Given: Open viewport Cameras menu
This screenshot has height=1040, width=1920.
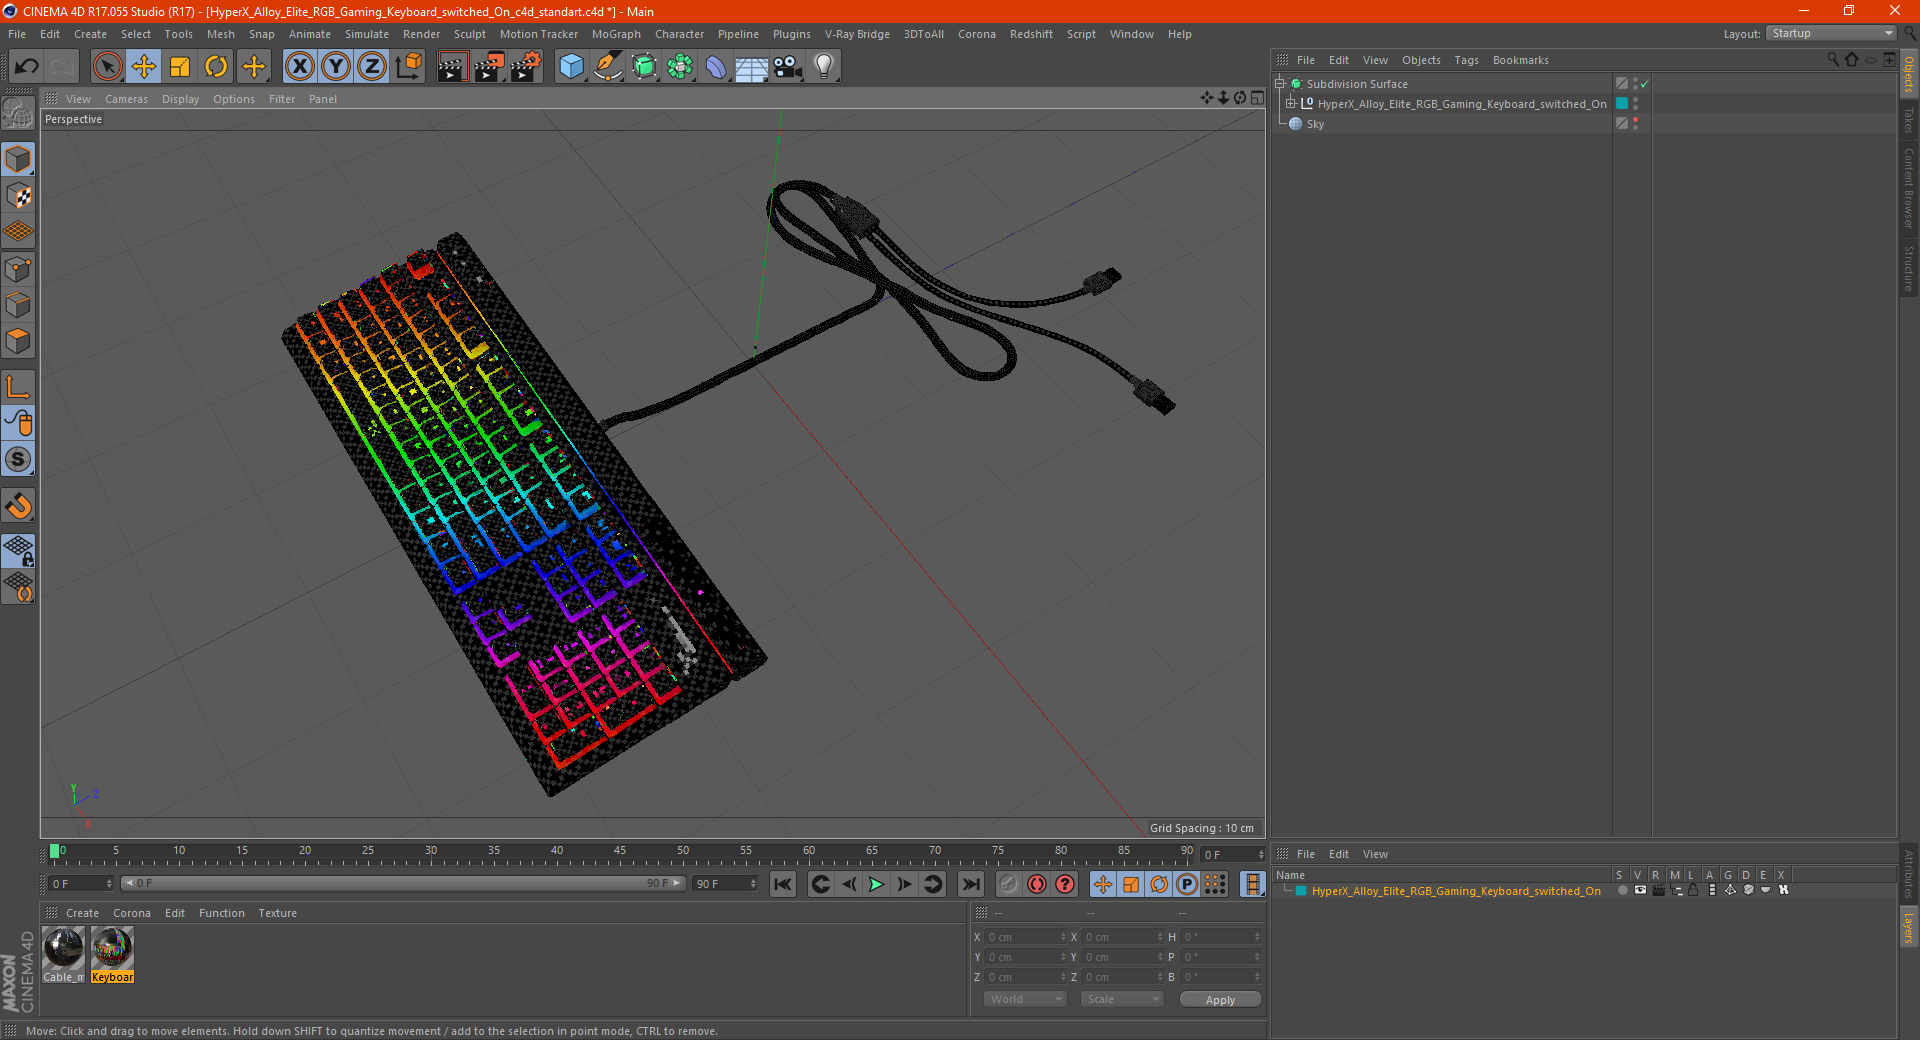Looking at the screenshot, I should [x=126, y=99].
